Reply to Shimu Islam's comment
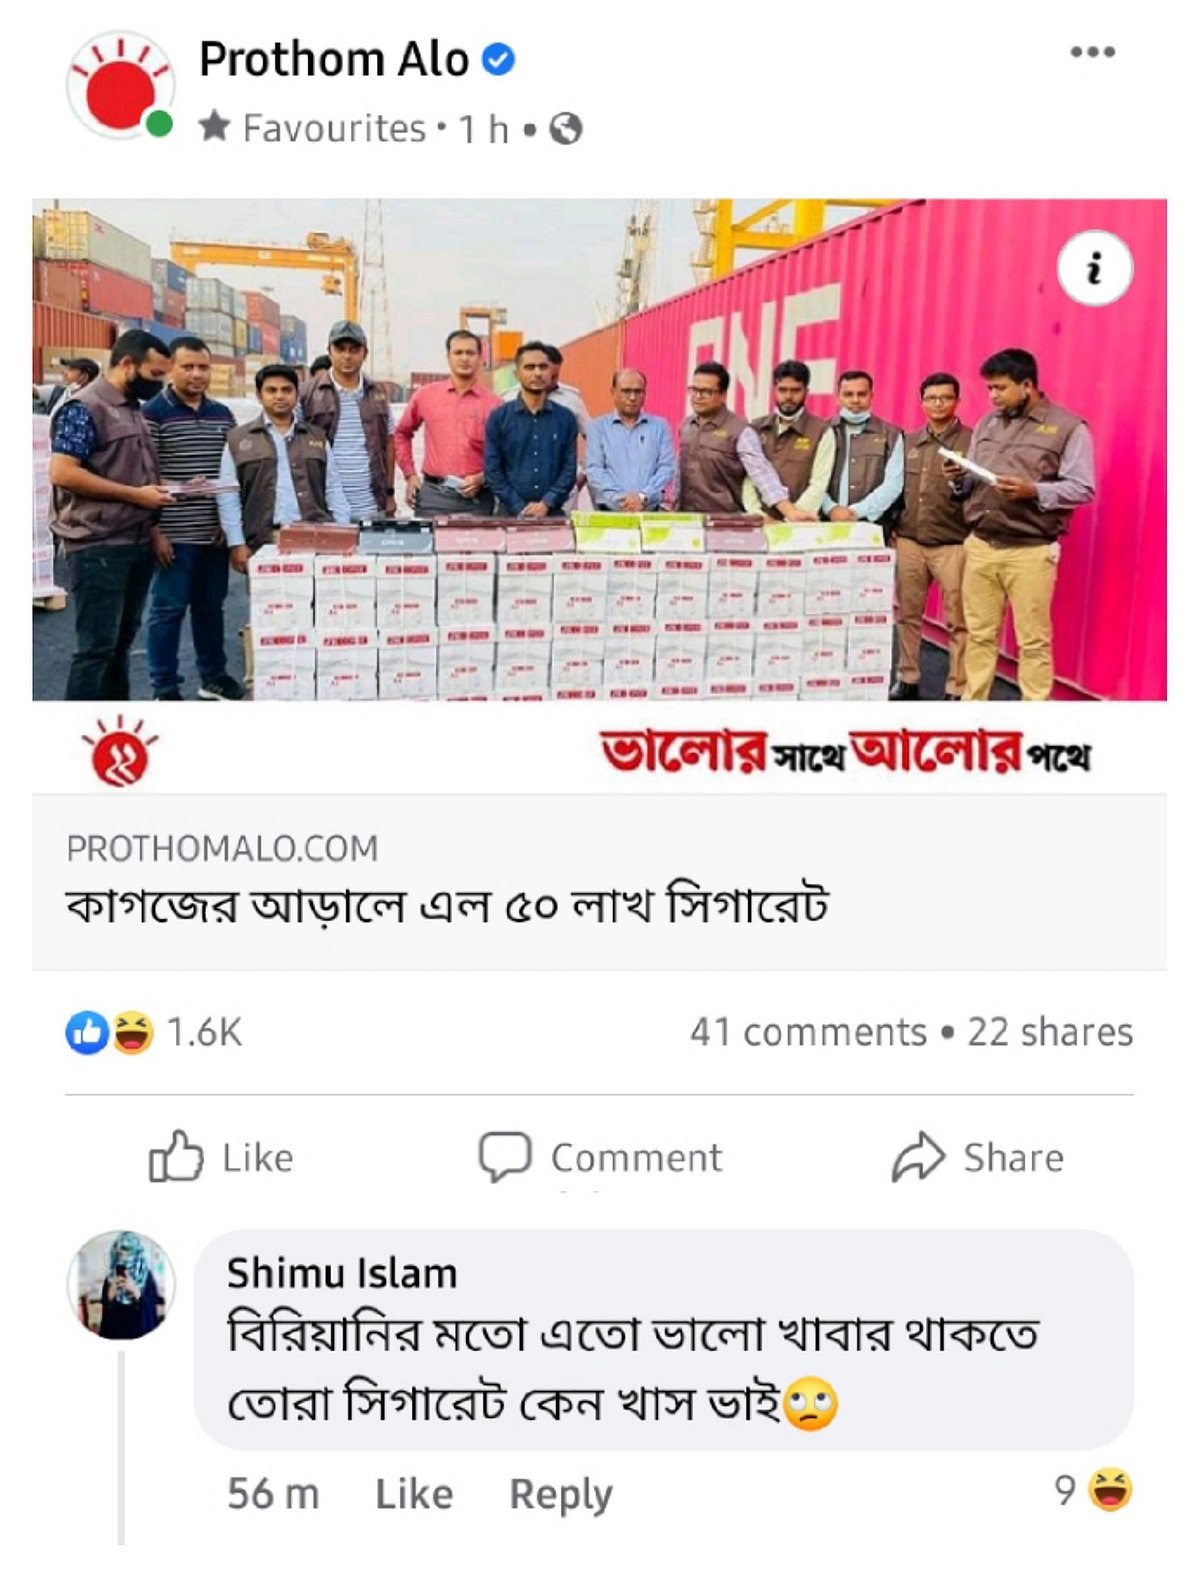Viewport: 1200px width, 1577px height. coord(561,1495)
